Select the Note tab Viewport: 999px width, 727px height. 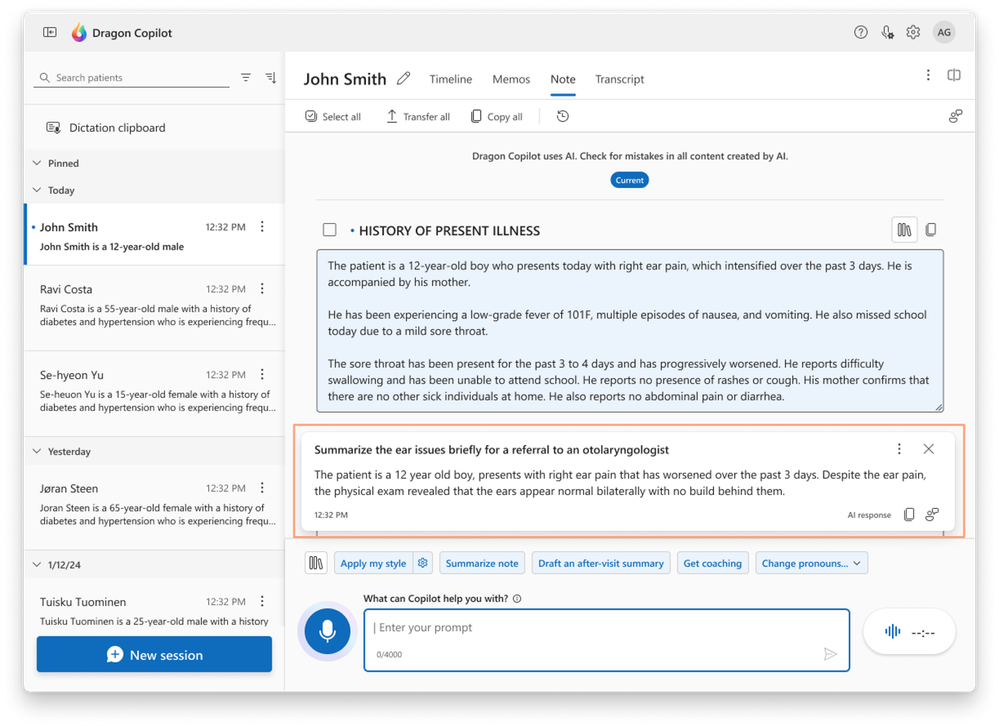tap(563, 79)
